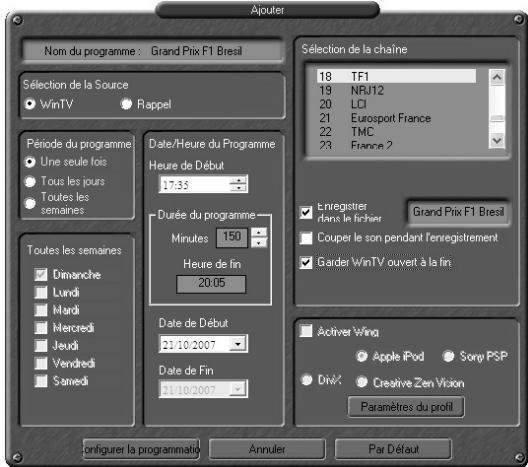Enable 'Couper le son pendant l'enregistrement'
This screenshot has height=467, width=528.
pos(306,238)
